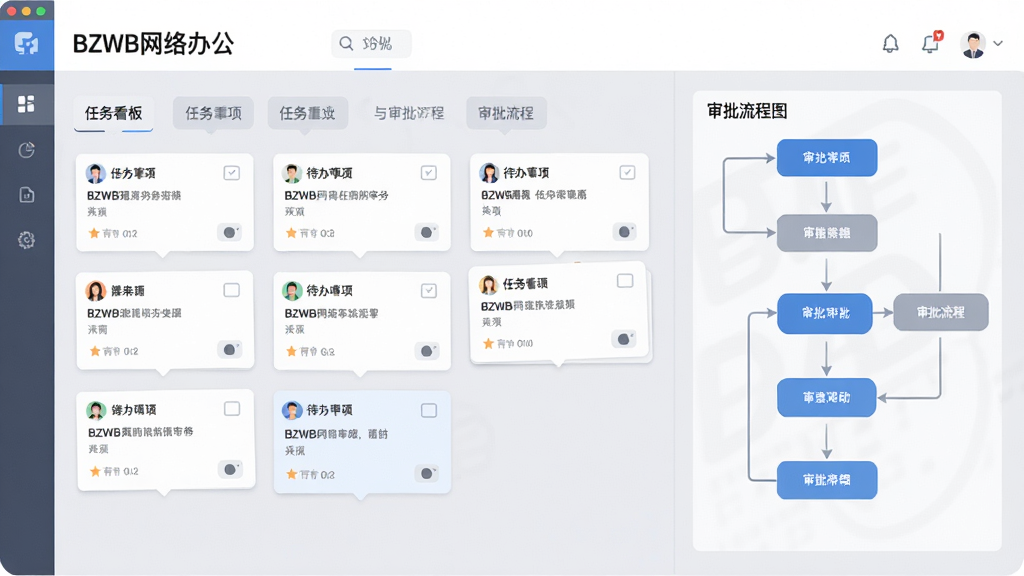Check the box on blue highlighted card
This screenshot has height=576, width=1024.
pyautogui.click(x=428, y=410)
